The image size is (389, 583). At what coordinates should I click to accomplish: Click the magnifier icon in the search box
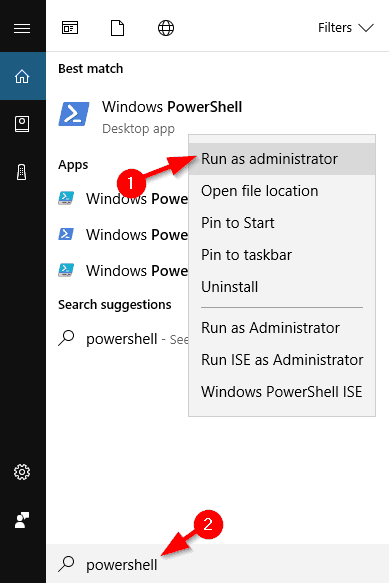(66, 564)
